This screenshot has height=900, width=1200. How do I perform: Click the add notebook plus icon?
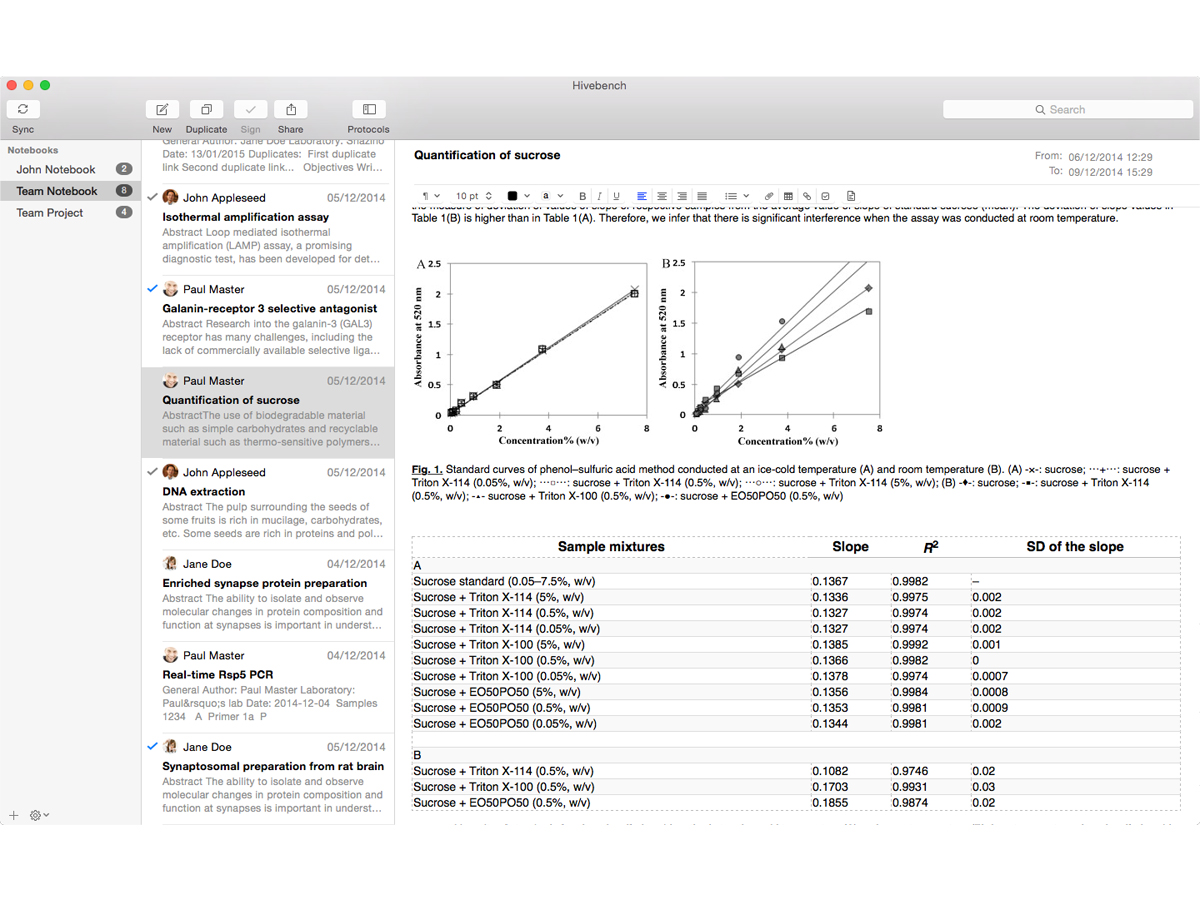(x=14, y=815)
